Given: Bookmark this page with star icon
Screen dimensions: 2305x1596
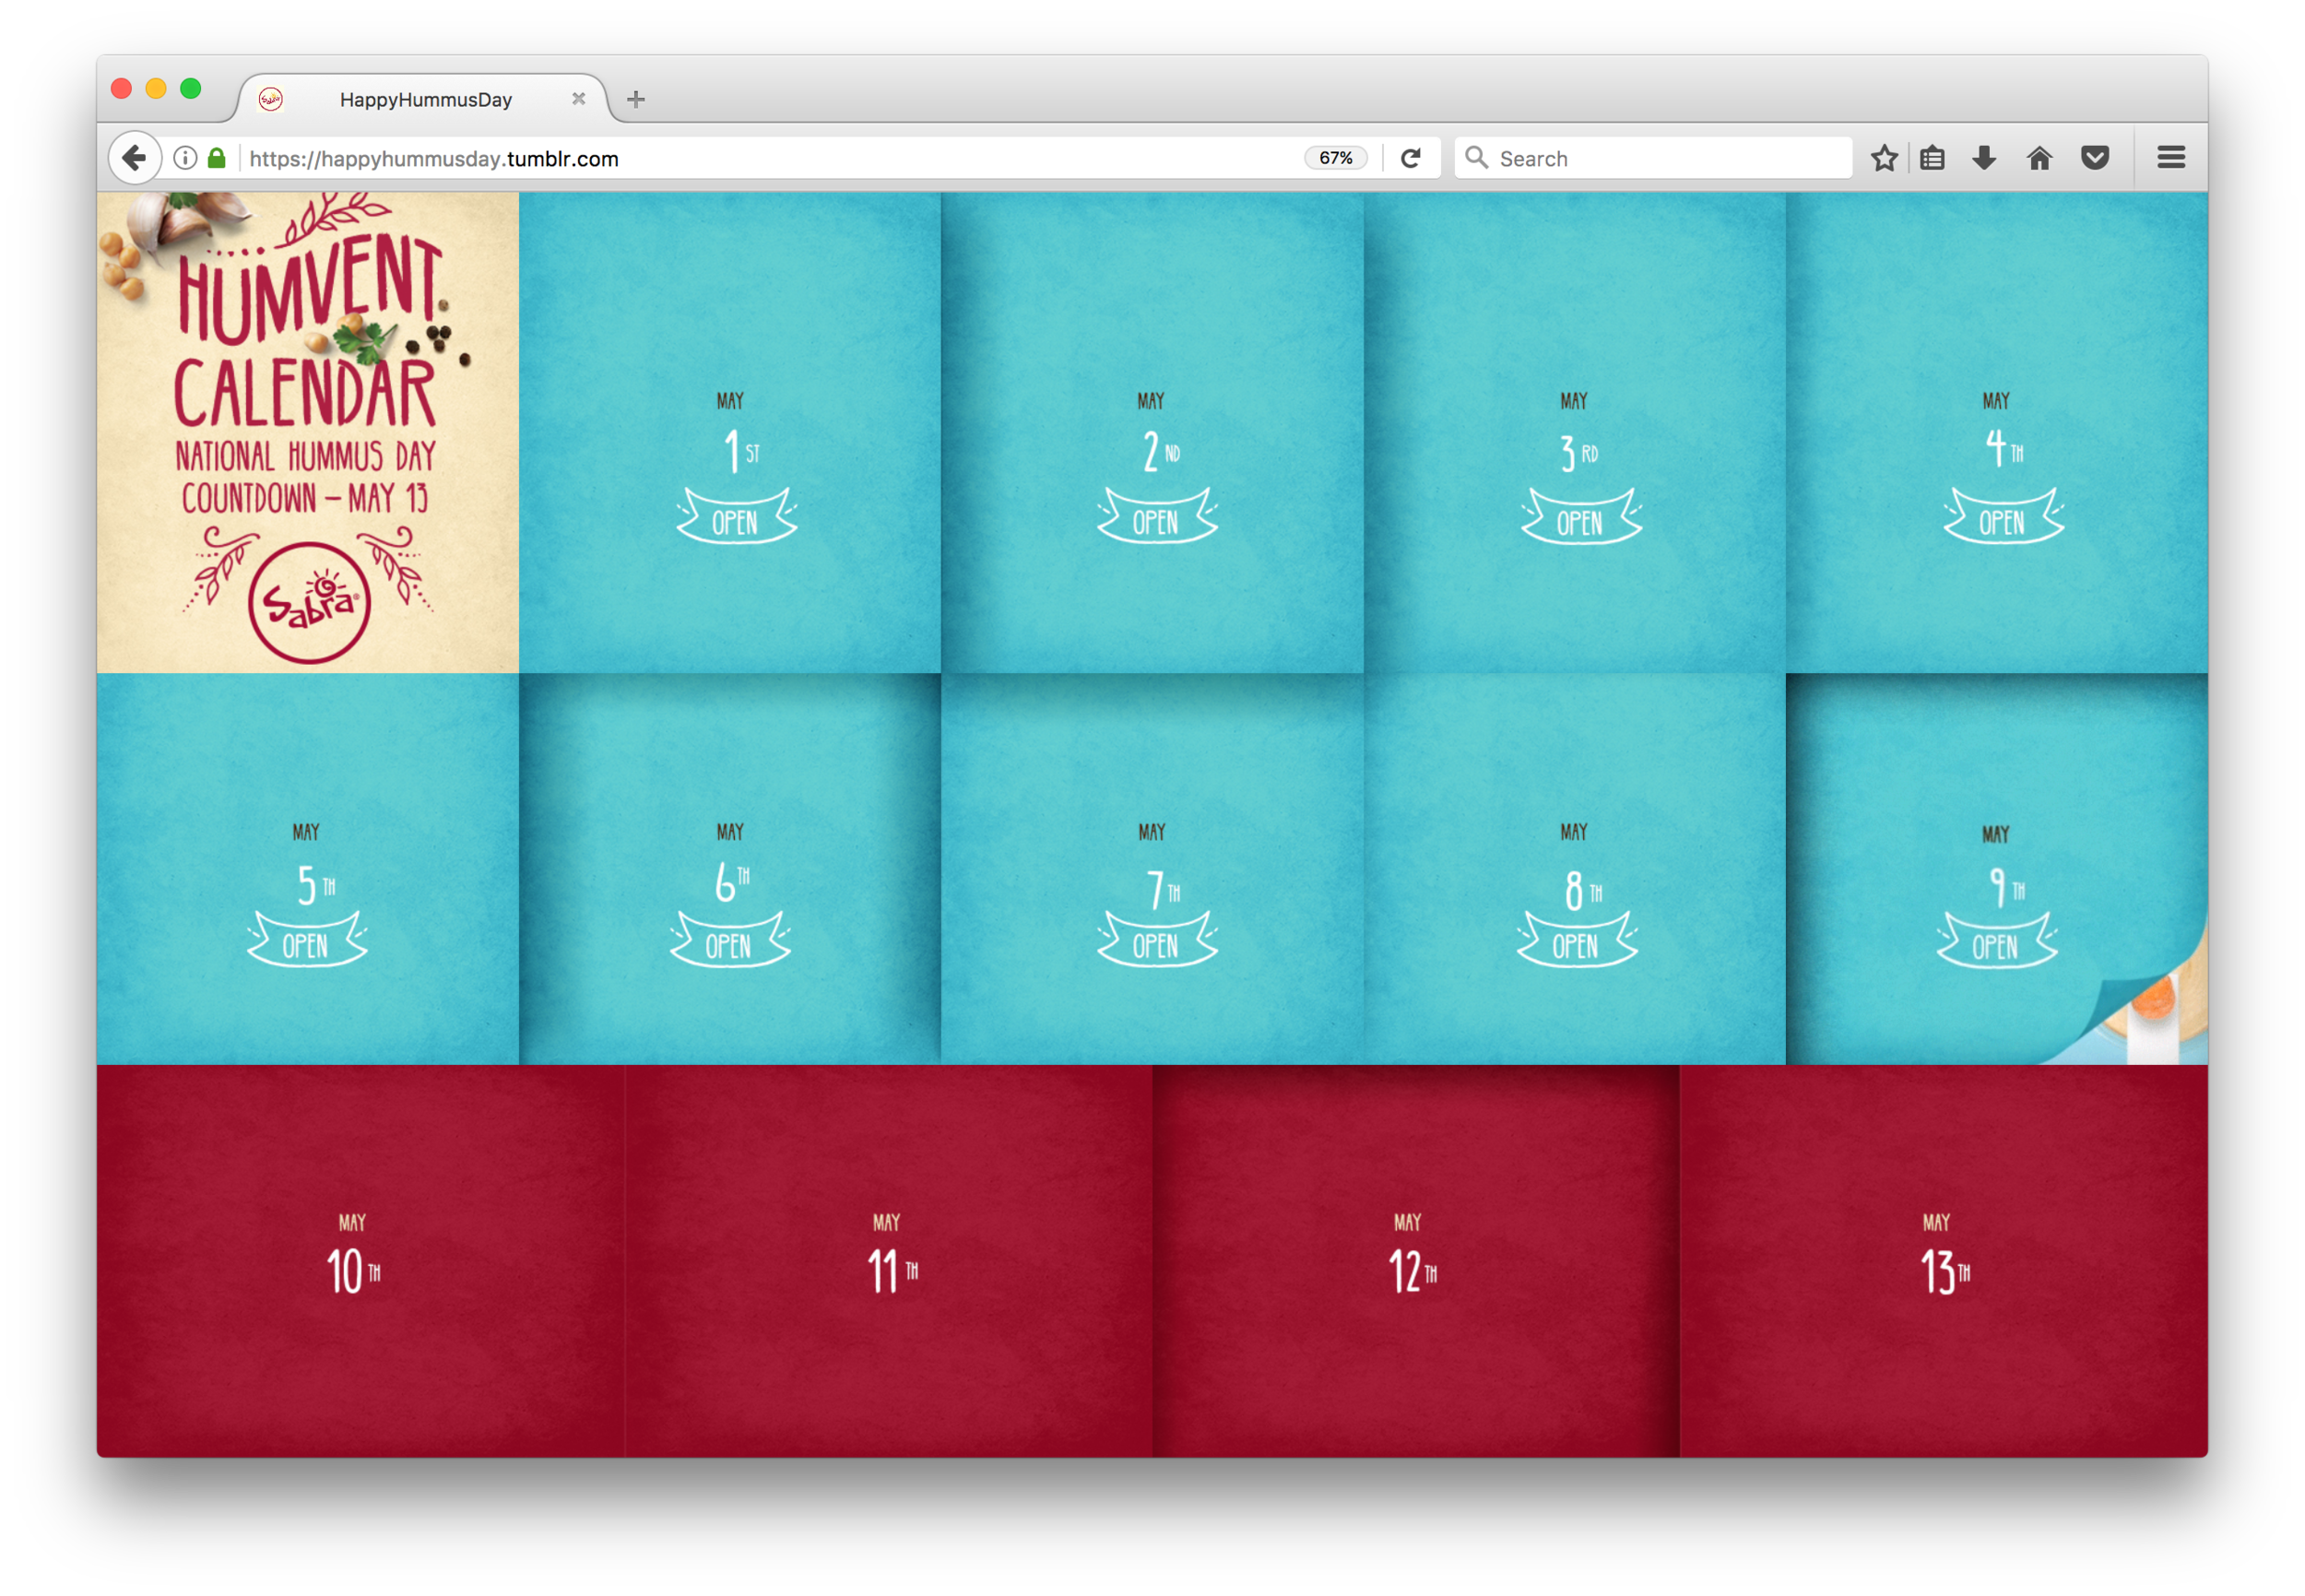Looking at the screenshot, I should coord(1884,158).
